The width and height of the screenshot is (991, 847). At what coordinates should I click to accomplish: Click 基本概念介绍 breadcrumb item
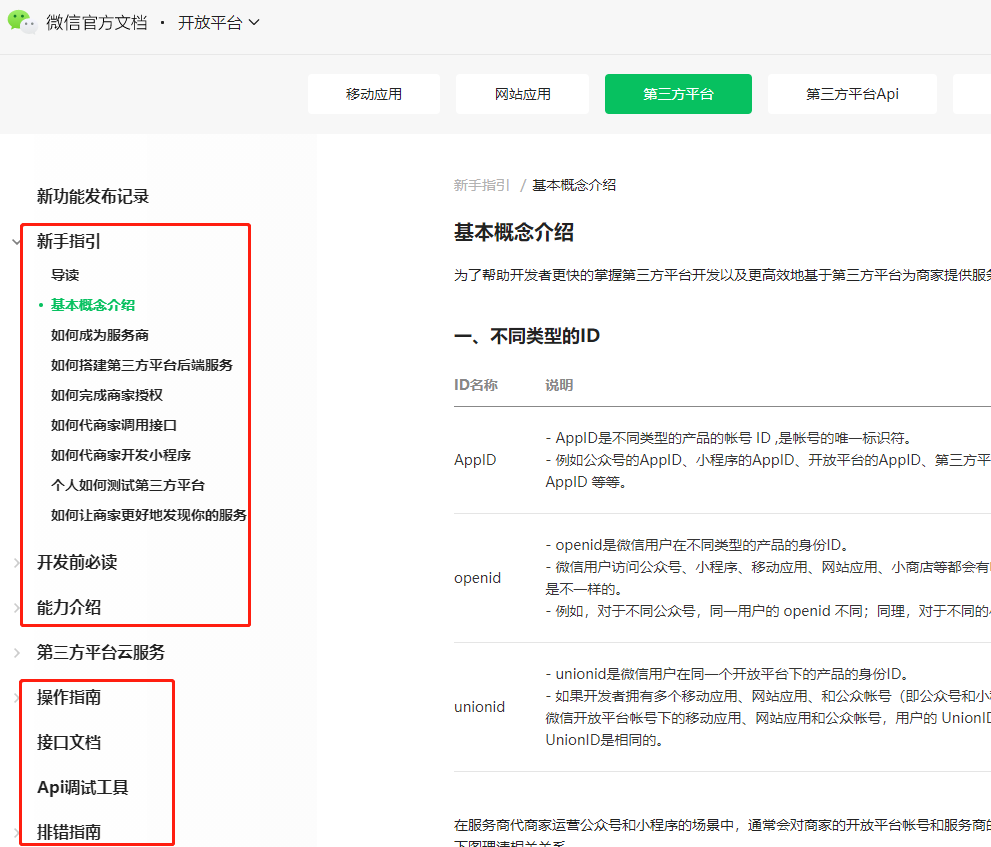[574, 185]
